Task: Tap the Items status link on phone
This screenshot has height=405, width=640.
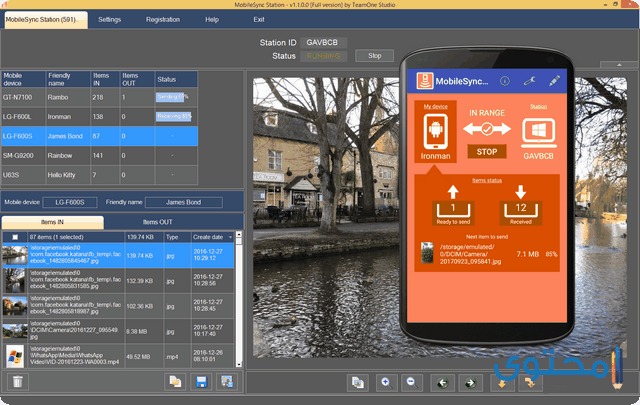Action: coord(487,180)
